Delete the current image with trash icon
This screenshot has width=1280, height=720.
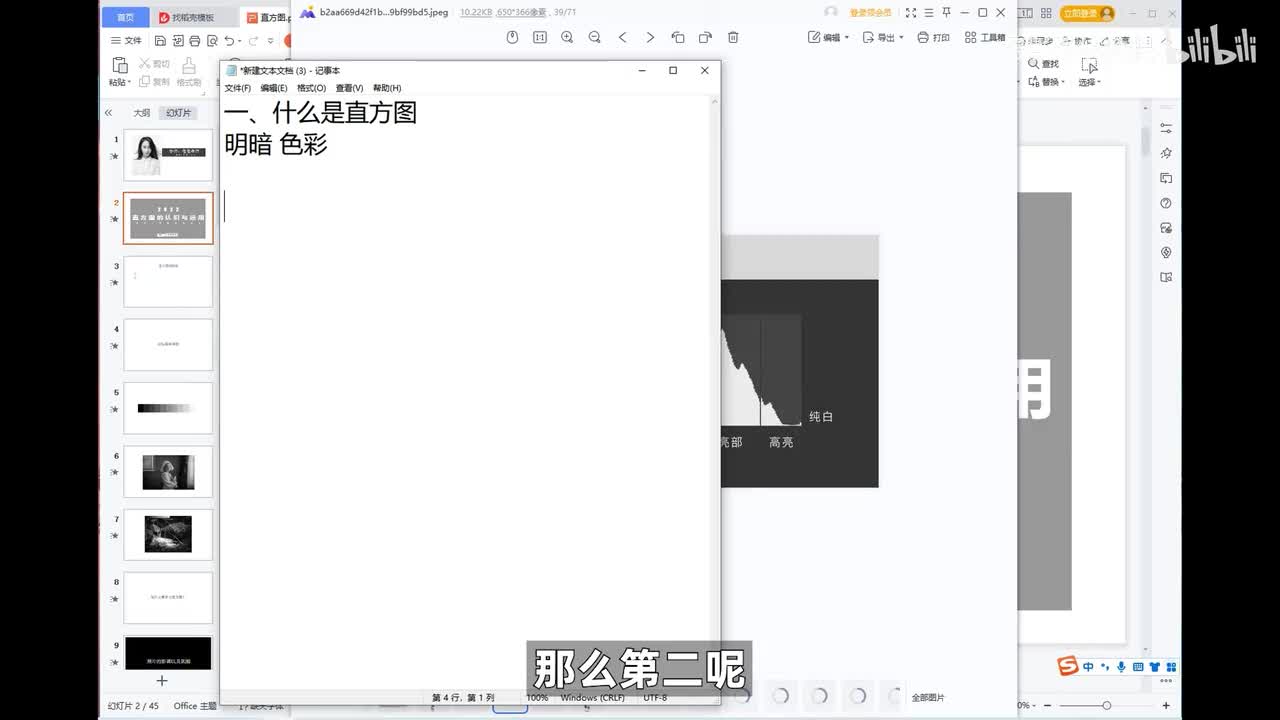click(733, 37)
